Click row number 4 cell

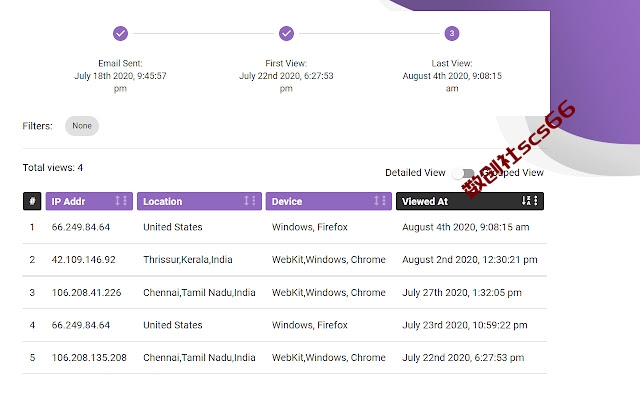32,325
